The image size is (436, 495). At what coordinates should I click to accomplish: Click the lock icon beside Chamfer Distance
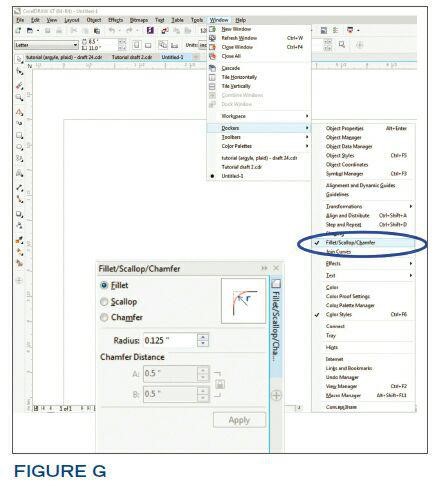[x=219, y=384]
